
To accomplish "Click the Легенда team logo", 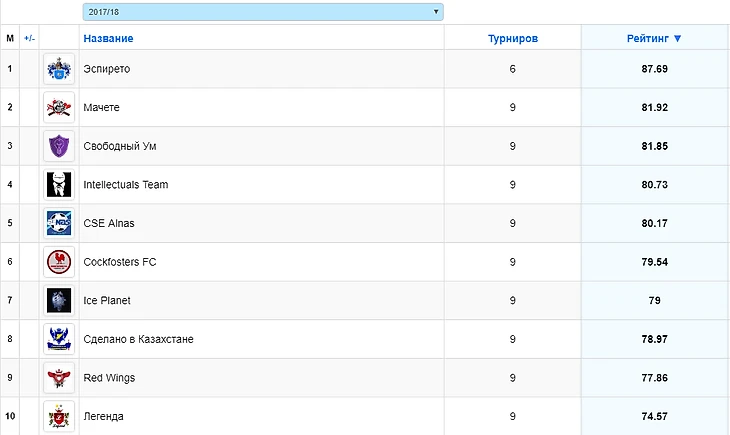I will pos(59,416).
